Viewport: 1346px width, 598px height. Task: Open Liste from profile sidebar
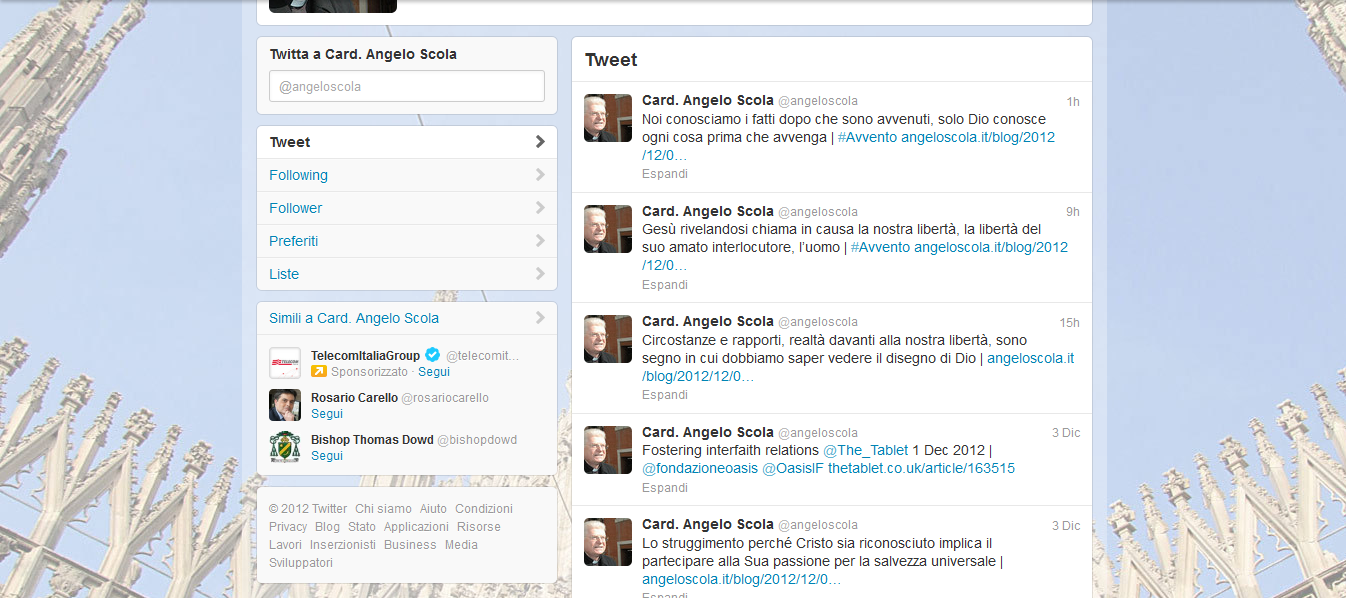[x=284, y=274]
